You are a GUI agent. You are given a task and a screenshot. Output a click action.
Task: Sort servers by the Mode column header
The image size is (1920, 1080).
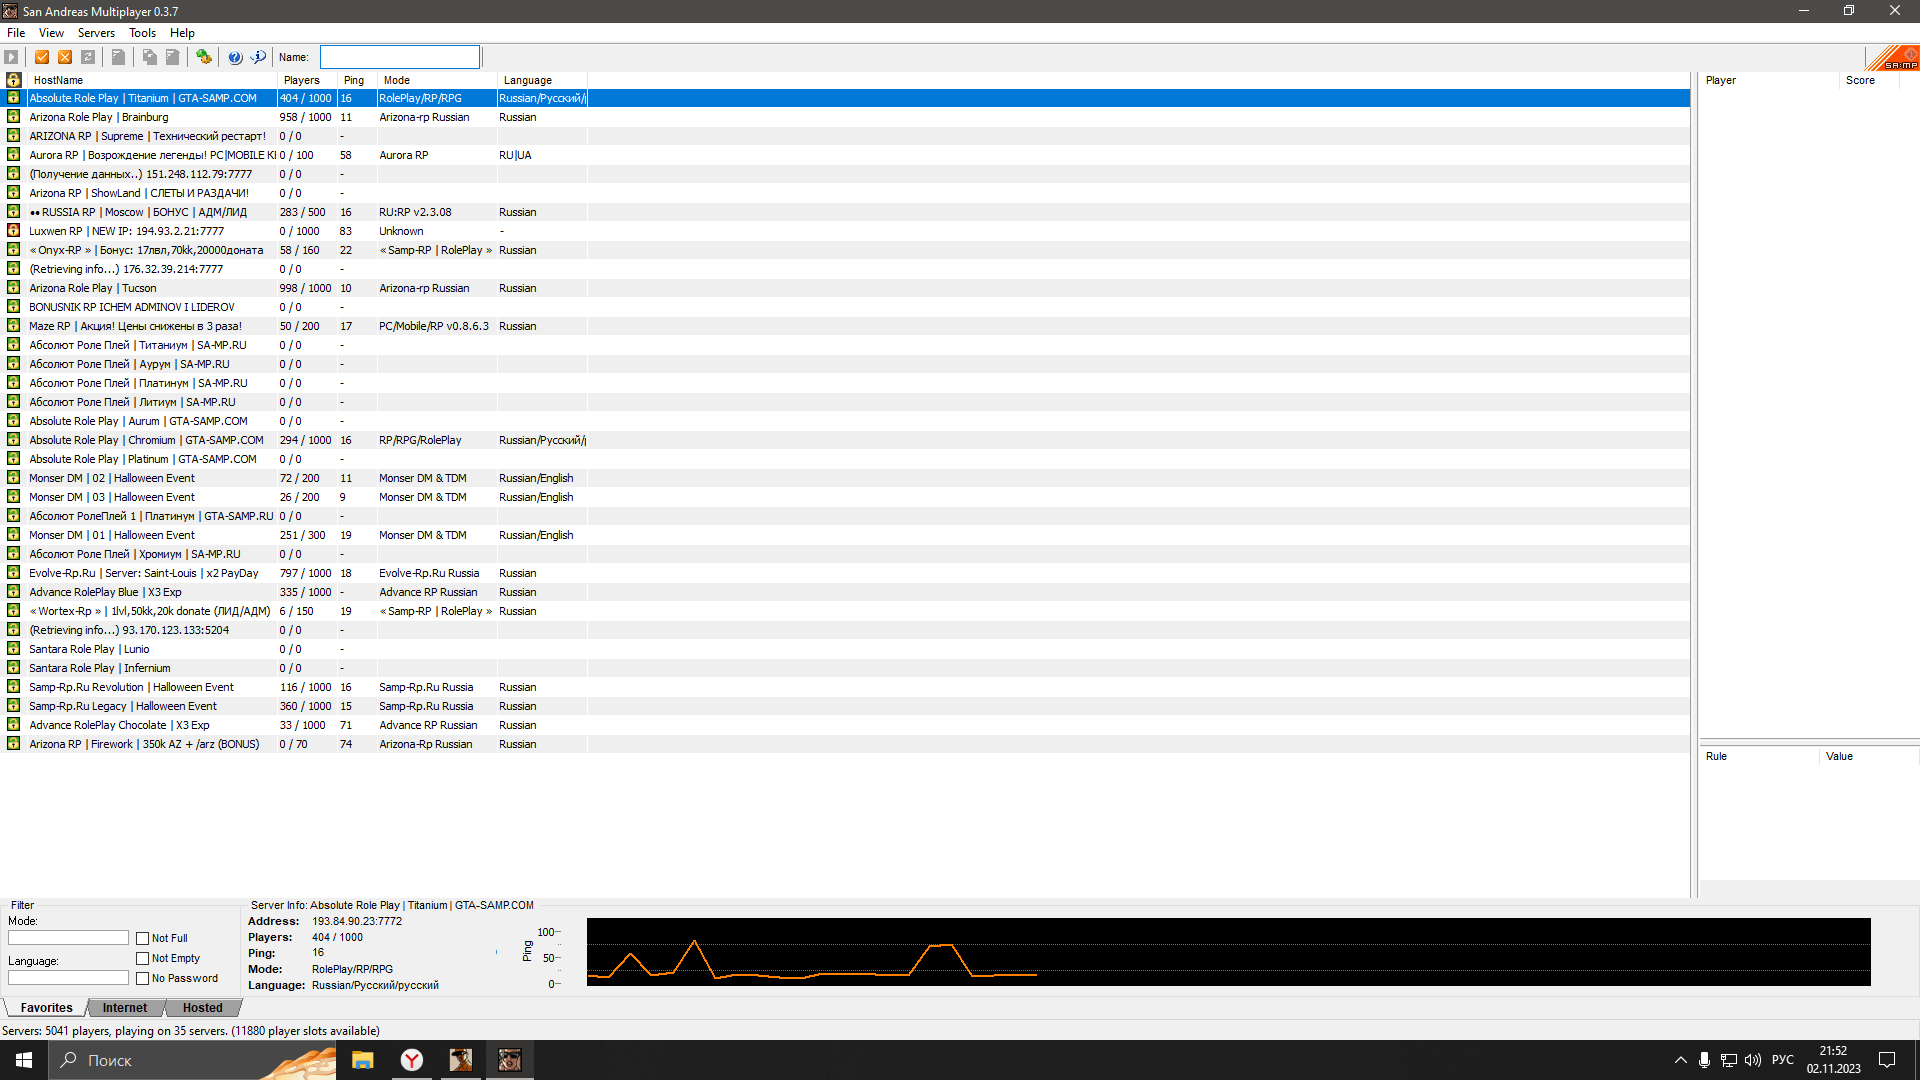[437, 80]
